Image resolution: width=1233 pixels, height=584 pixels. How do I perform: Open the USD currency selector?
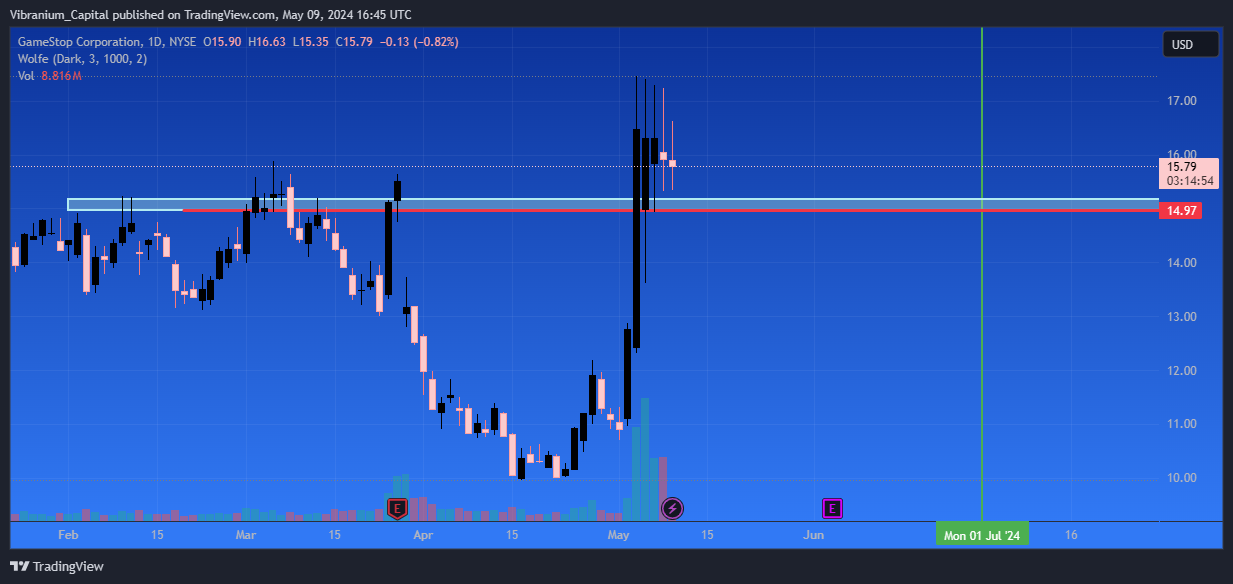point(1190,44)
